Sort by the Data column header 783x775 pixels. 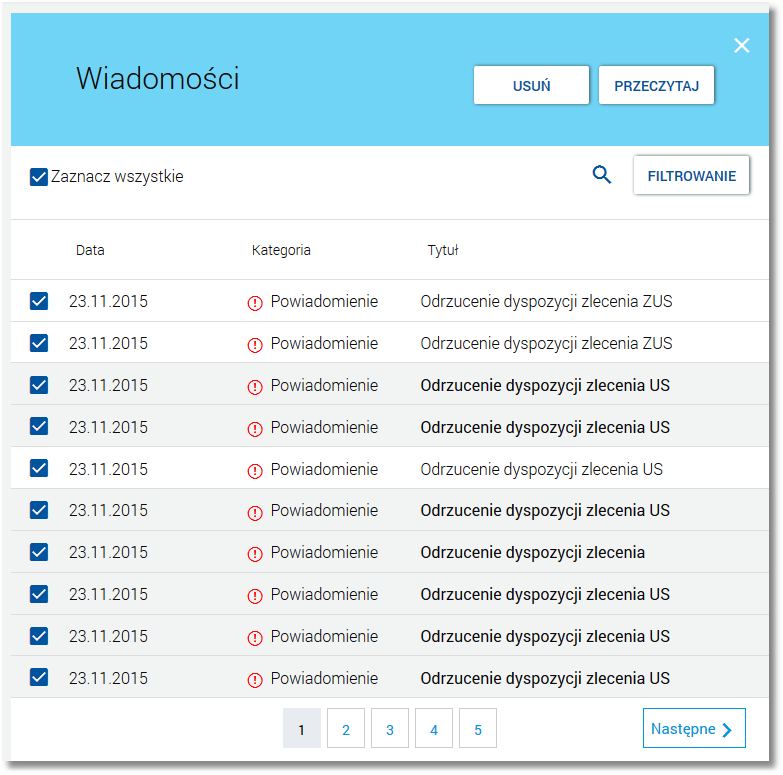click(x=90, y=250)
